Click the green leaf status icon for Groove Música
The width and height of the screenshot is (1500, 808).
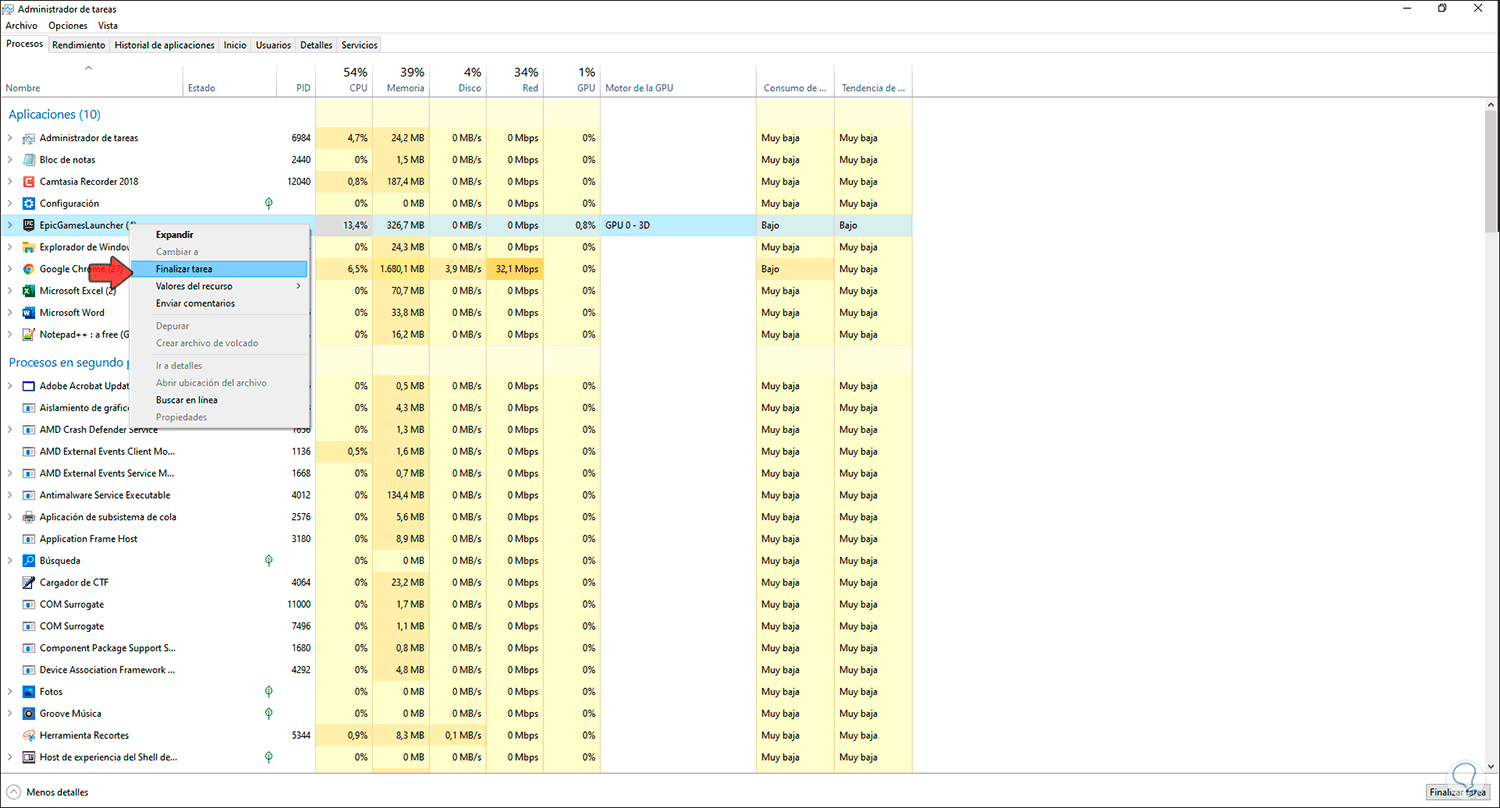[269, 714]
